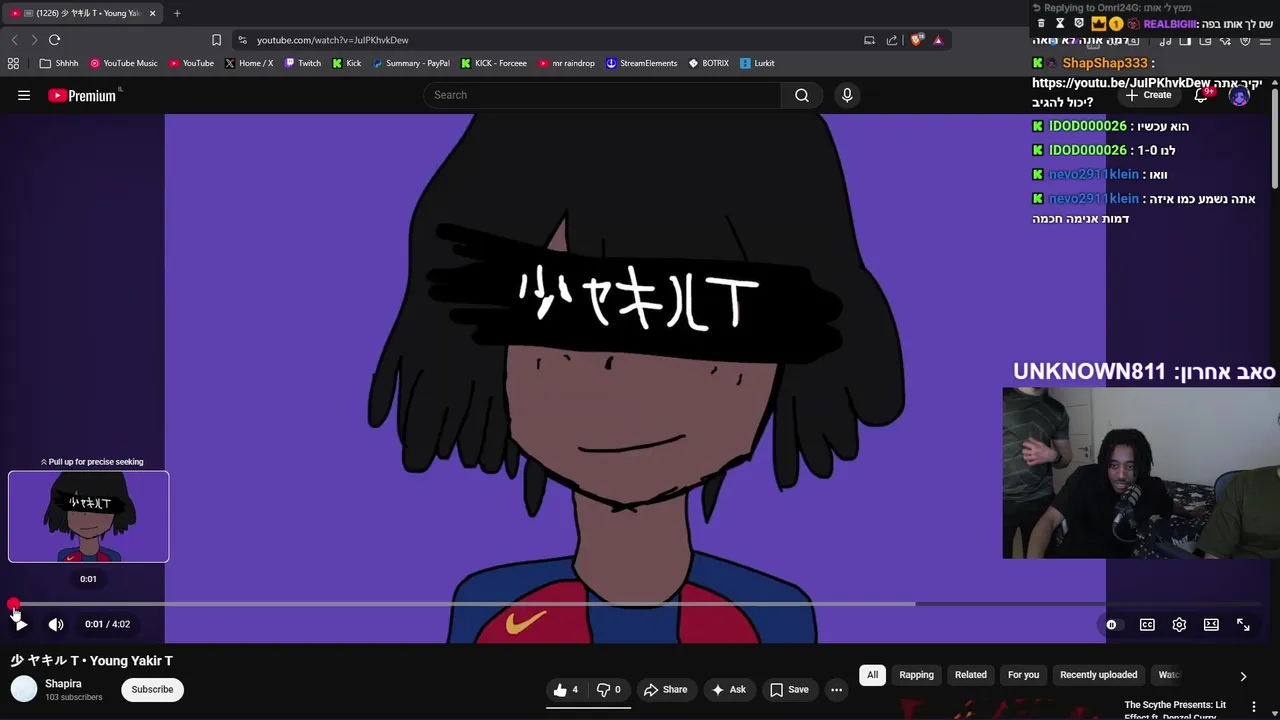Toggle the autoplay switch in player
Screen dimensions: 1280x720
(x=1111, y=624)
